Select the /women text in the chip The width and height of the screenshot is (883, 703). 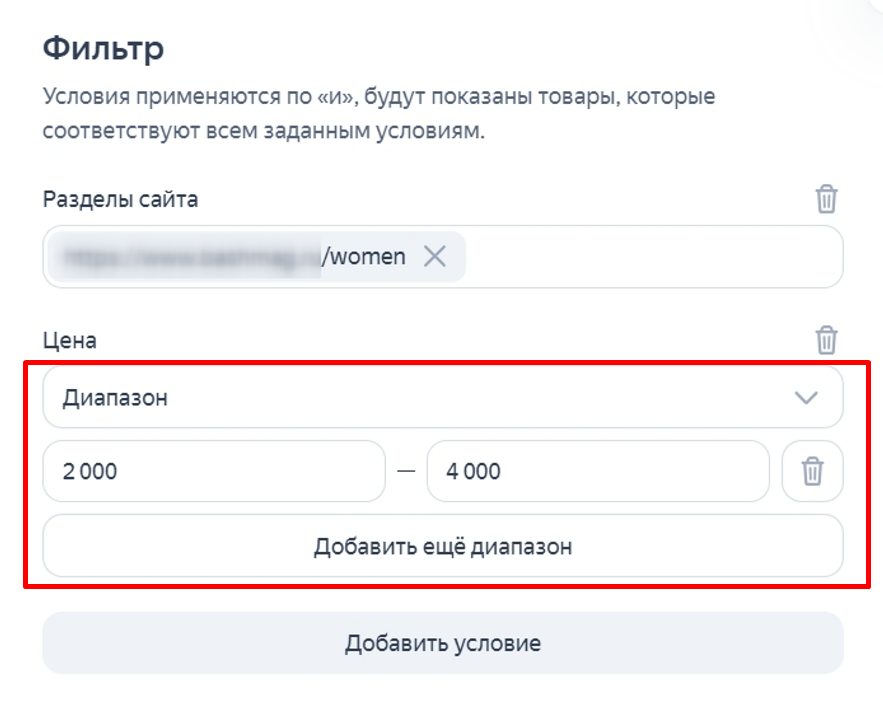[367, 257]
